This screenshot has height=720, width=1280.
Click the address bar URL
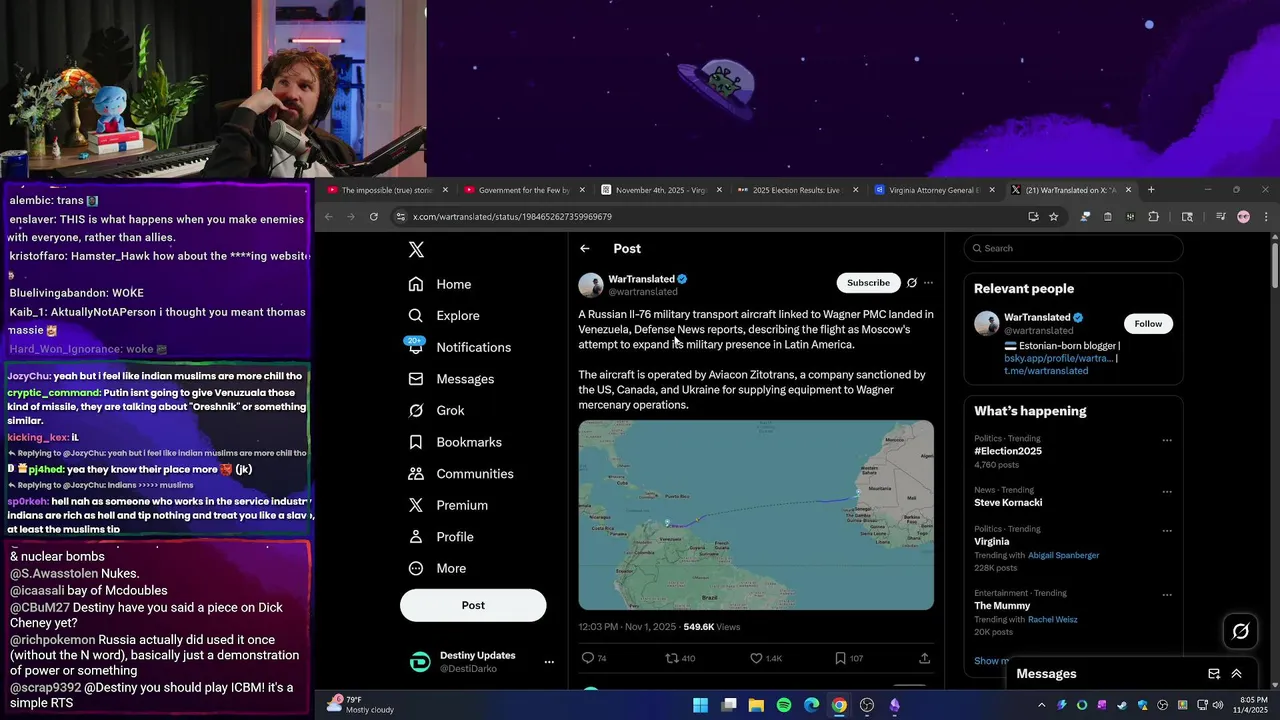coord(513,217)
